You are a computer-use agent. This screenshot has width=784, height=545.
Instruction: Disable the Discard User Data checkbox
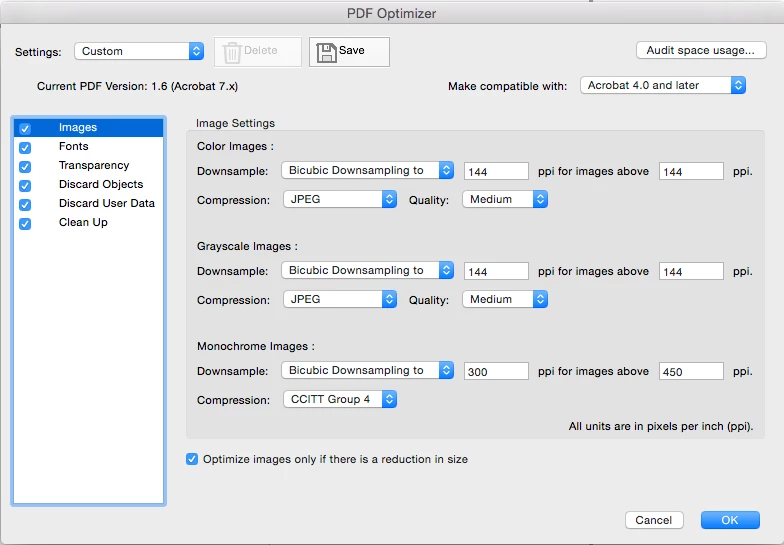tap(25, 204)
